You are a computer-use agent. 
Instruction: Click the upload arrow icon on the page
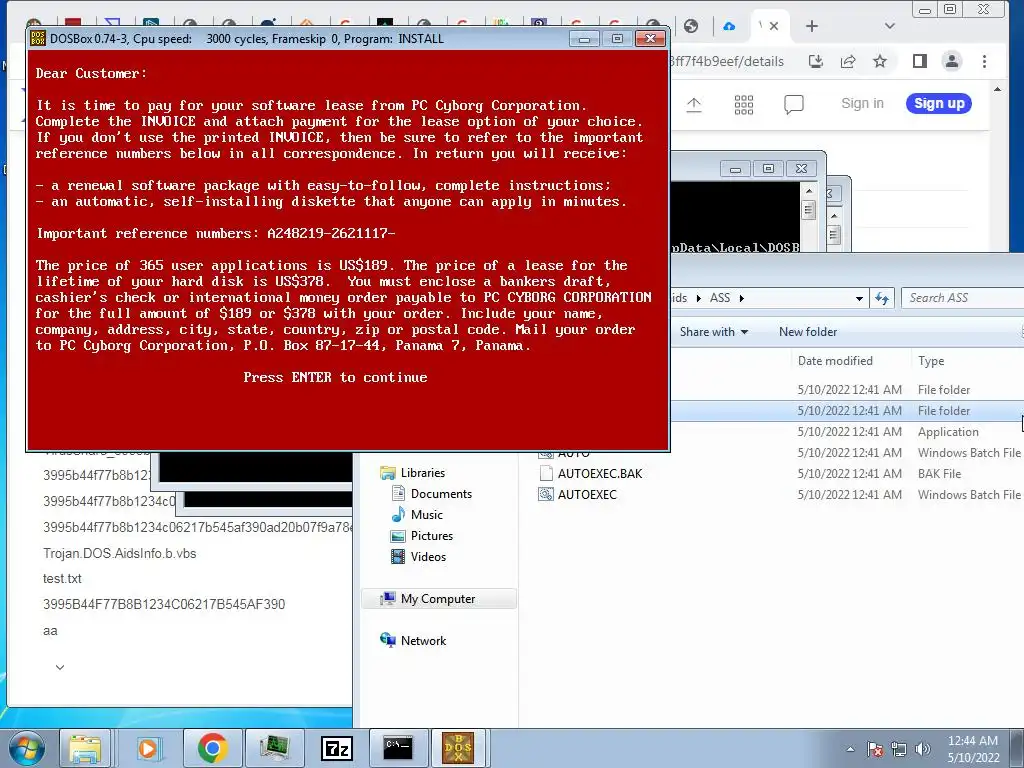point(694,104)
